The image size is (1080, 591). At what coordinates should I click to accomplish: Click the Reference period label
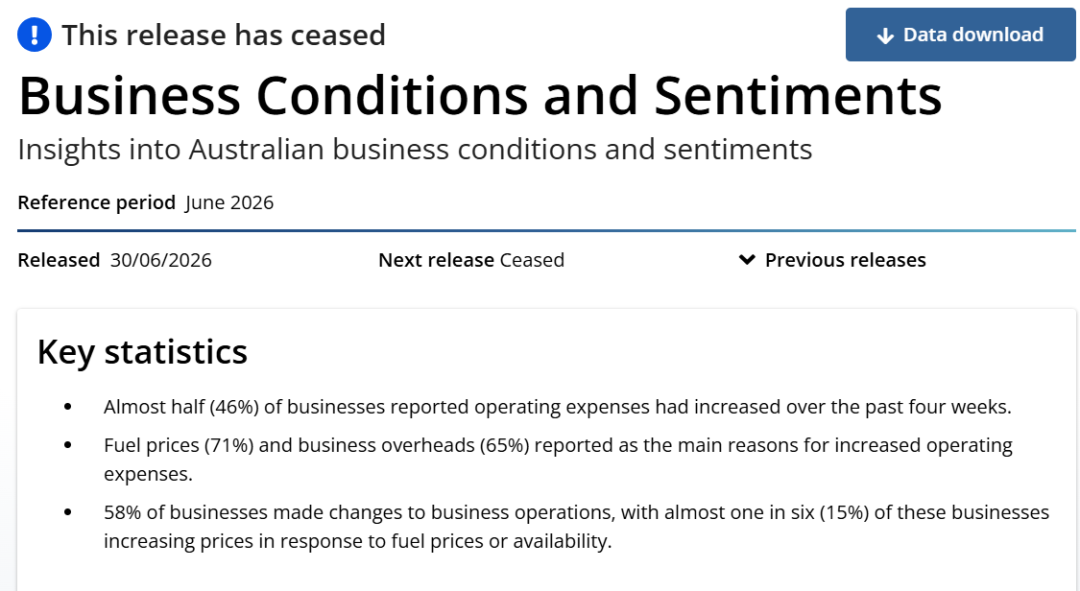(96, 203)
